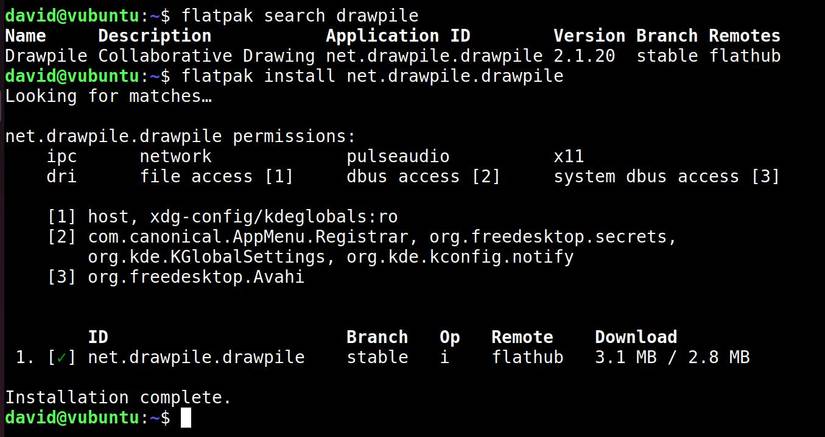Click the "org.freedesktop.Avahi" footnote entry
This screenshot has width=825, height=437.
pyautogui.click(x=196, y=277)
